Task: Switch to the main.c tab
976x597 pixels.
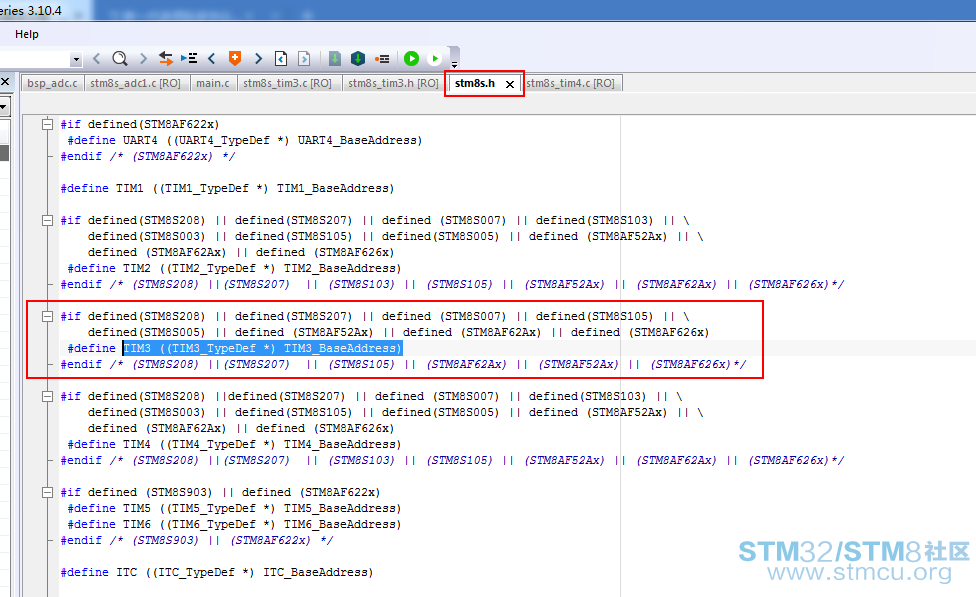Action: point(212,83)
